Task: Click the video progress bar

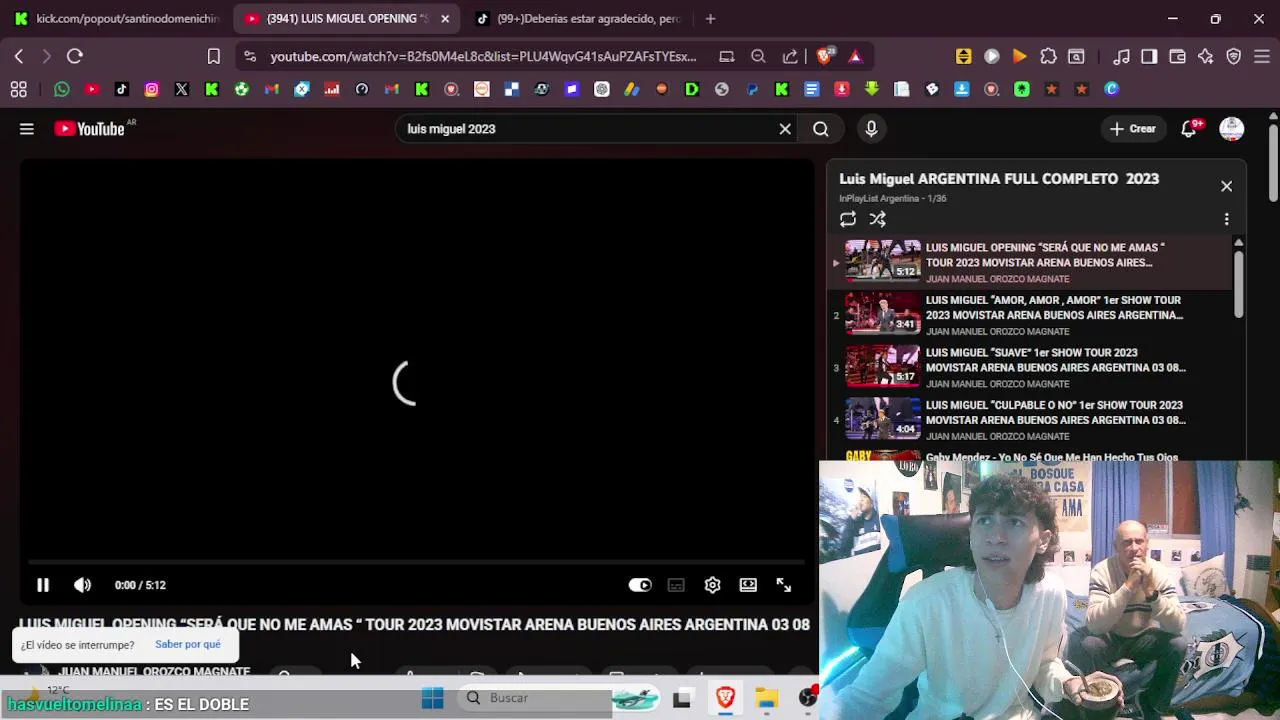Action: (x=416, y=563)
